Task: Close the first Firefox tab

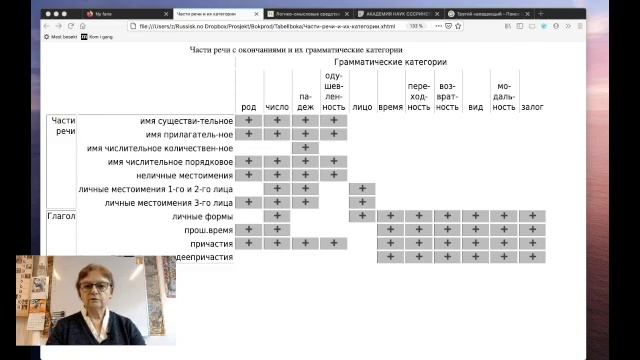Action: [166, 14]
